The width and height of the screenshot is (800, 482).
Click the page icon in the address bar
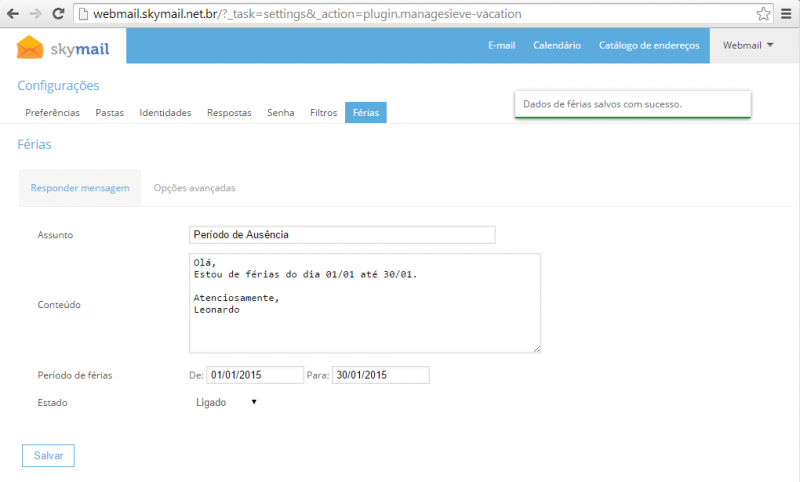(x=83, y=14)
